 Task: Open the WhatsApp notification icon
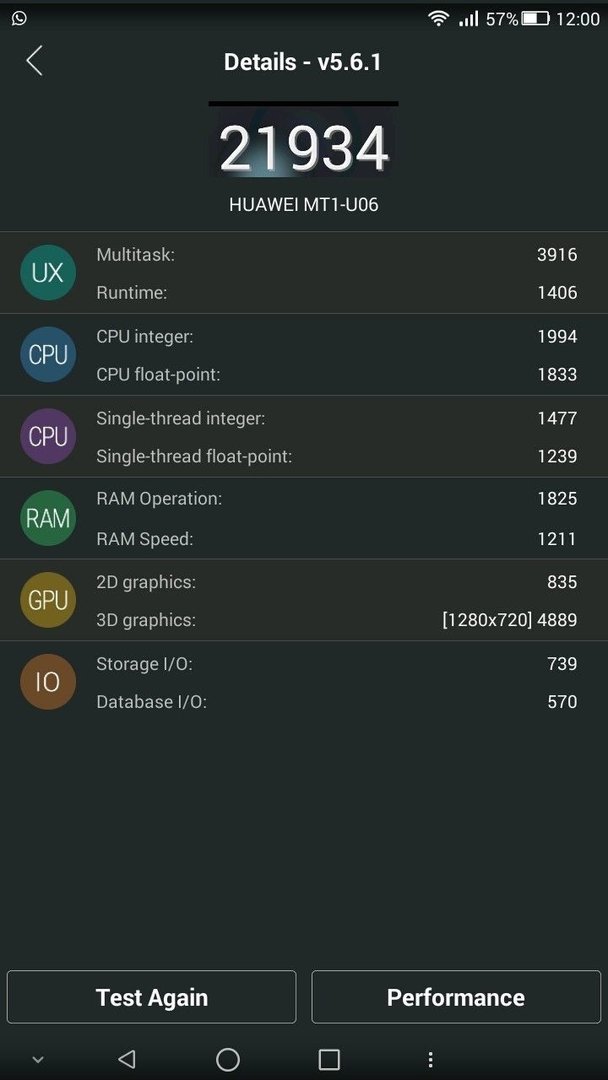pyautogui.click(x=19, y=19)
